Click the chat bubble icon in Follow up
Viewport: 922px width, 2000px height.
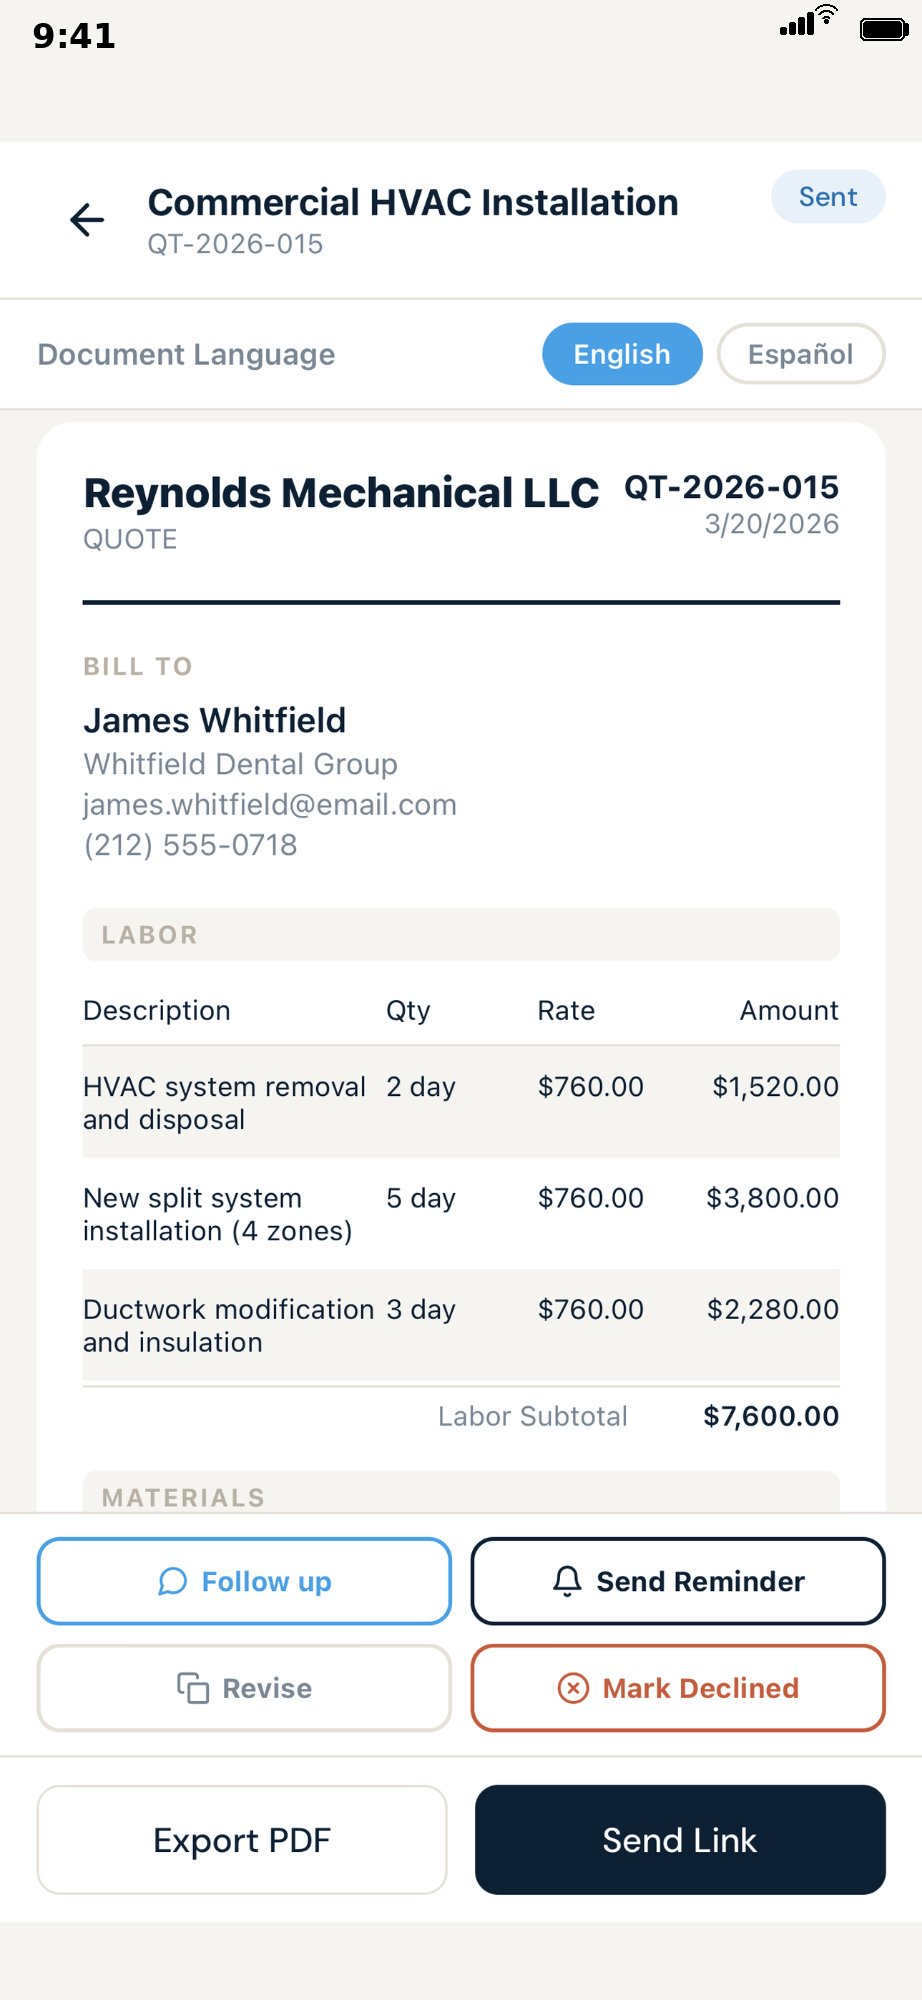coord(173,1581)
